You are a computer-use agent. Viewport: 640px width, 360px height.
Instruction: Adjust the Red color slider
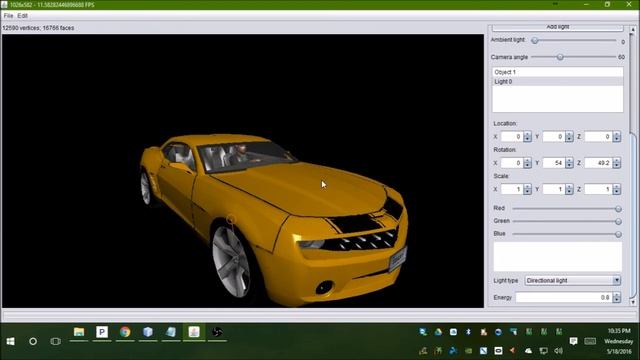[x=567, y=209]
